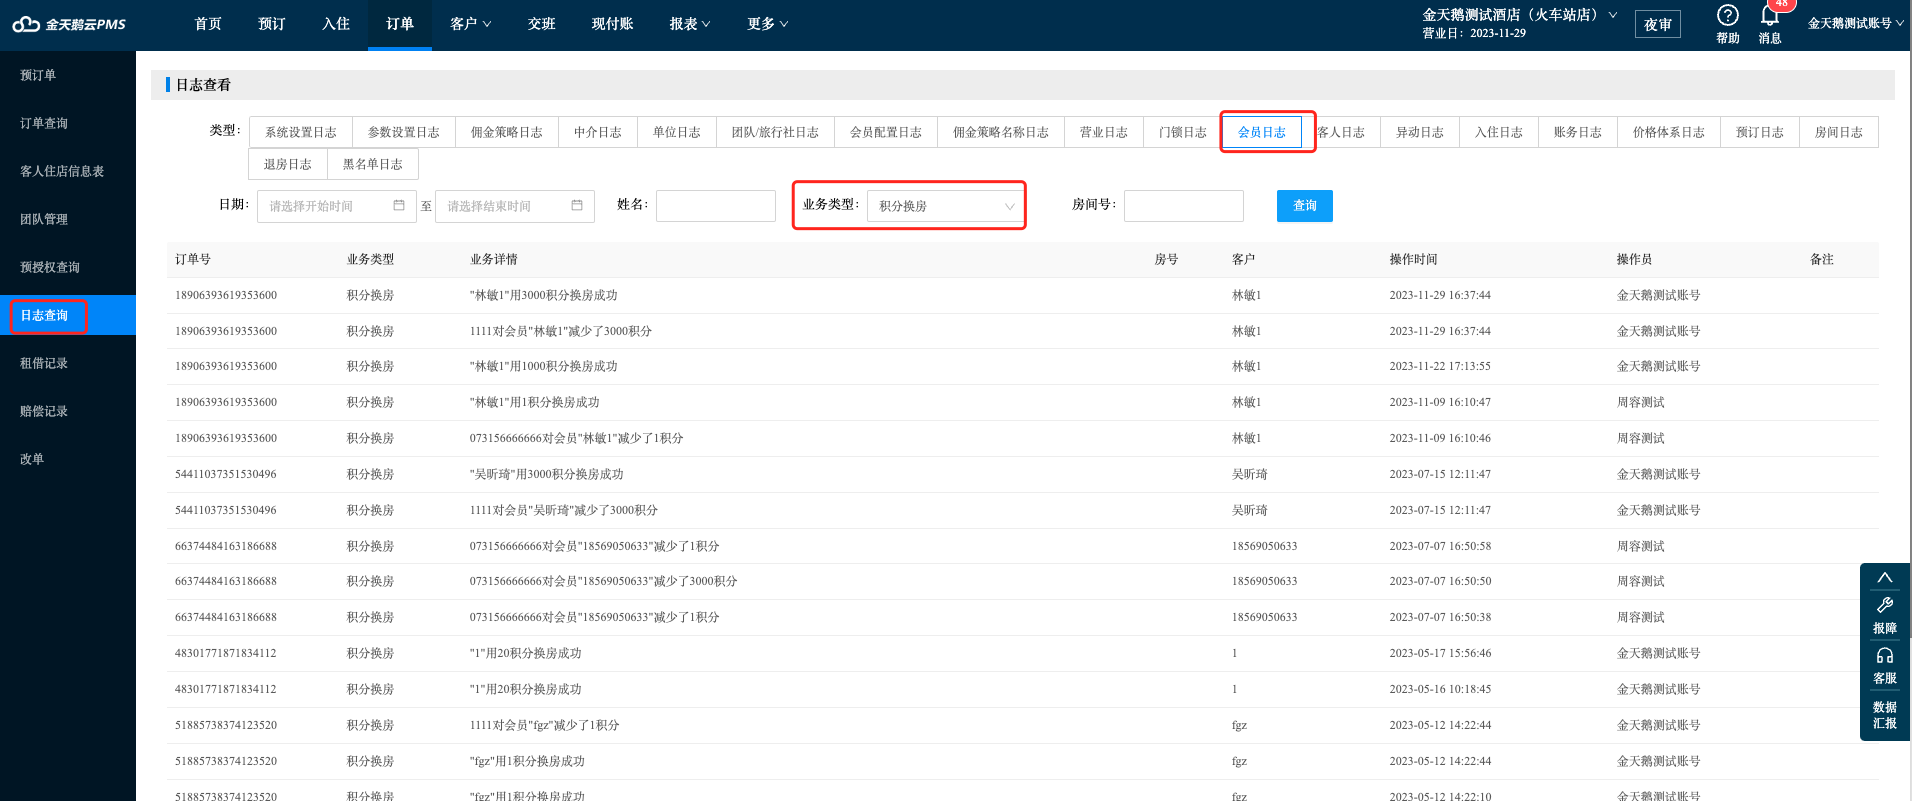Open 数据汇报 floating button
The width and height of the screenshot is (1912, 801).
click(1885, 715)
